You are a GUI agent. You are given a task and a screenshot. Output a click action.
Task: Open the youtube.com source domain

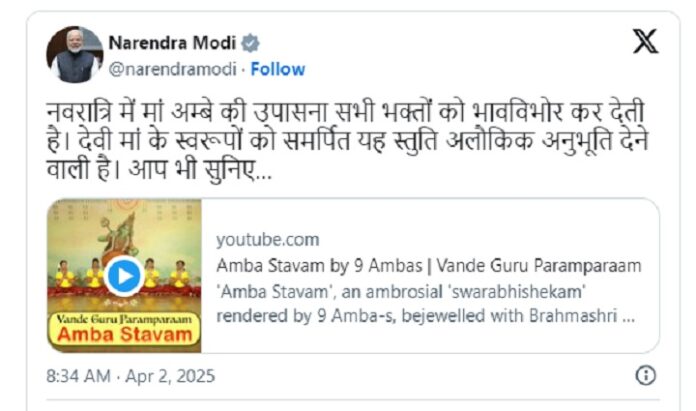(268, 240)
